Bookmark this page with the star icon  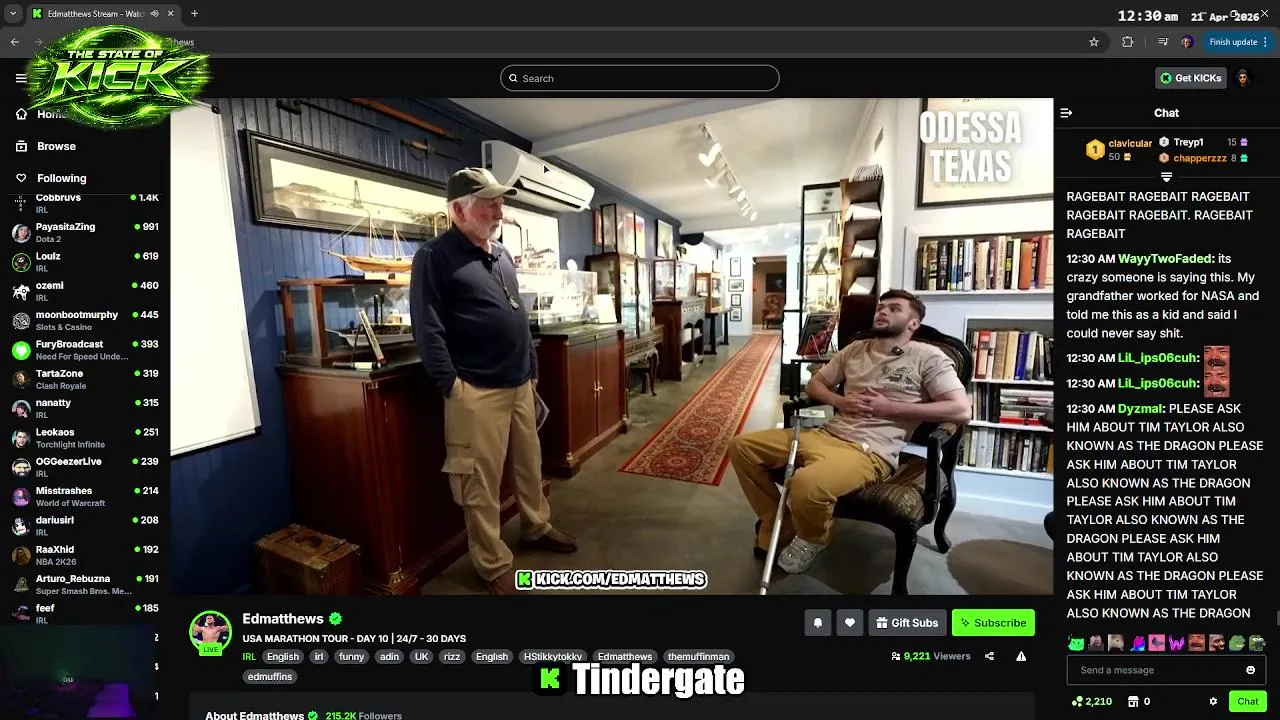pyautogui.click(x=1094, y=42)
